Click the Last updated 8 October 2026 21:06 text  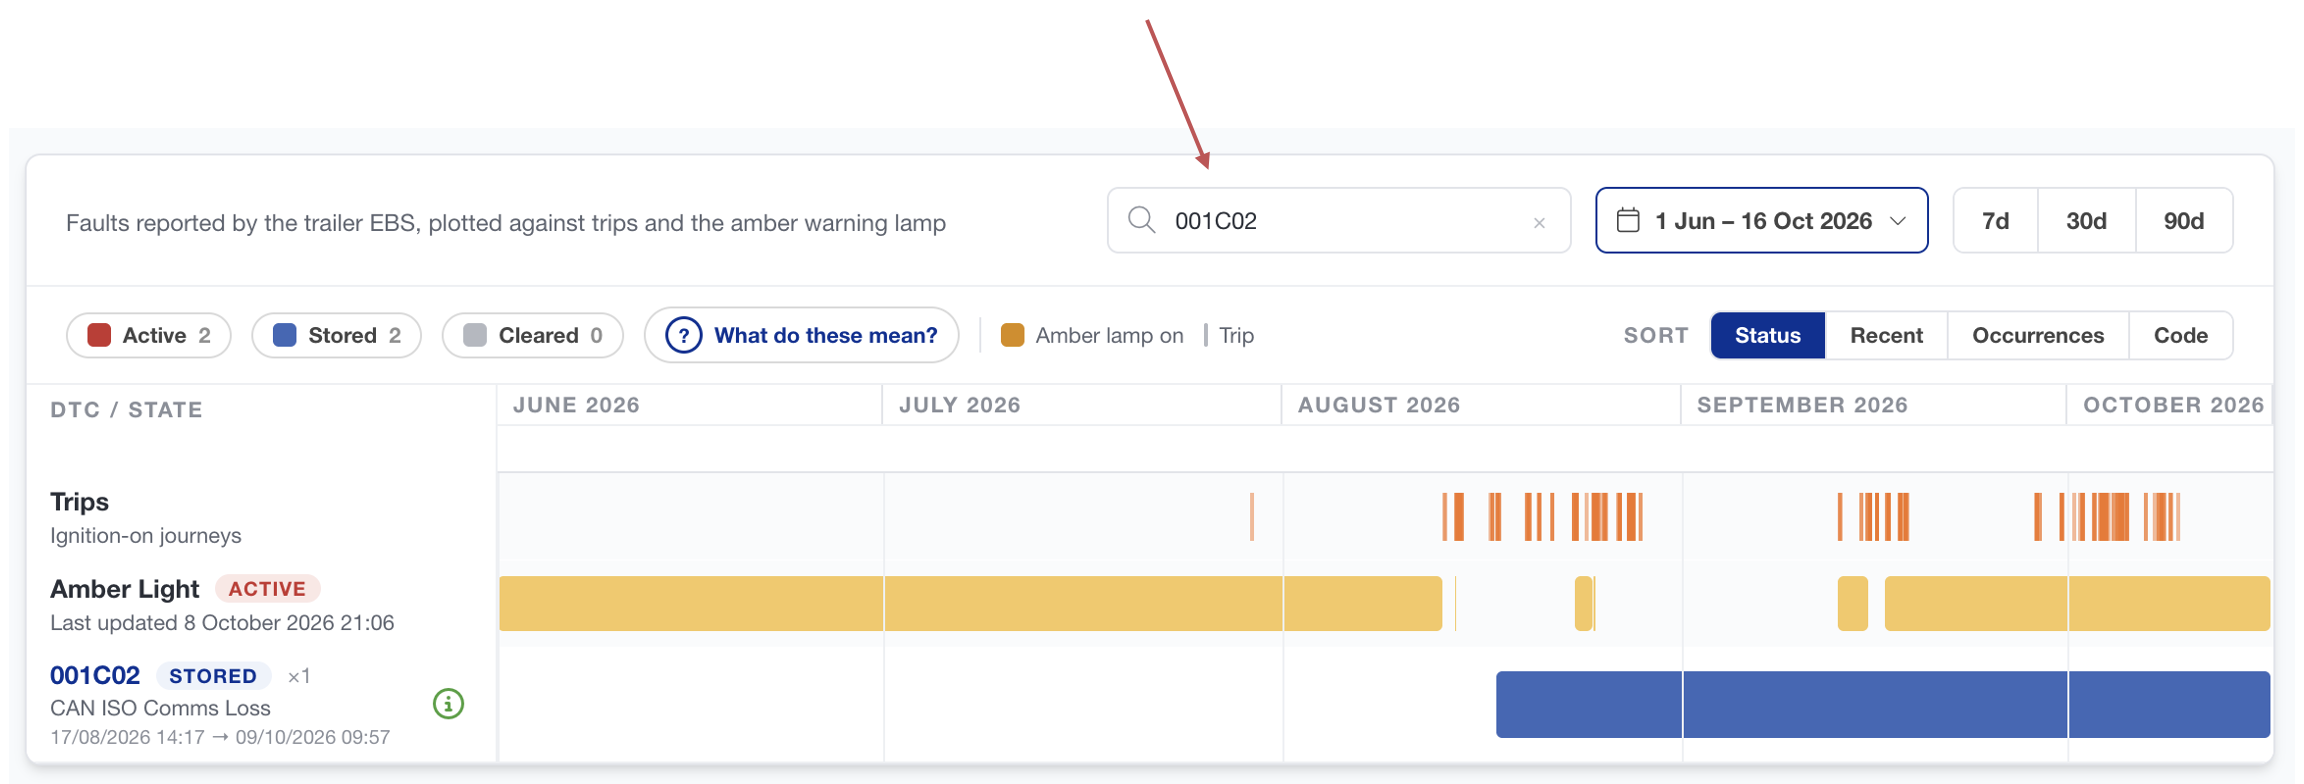[222, 623]
